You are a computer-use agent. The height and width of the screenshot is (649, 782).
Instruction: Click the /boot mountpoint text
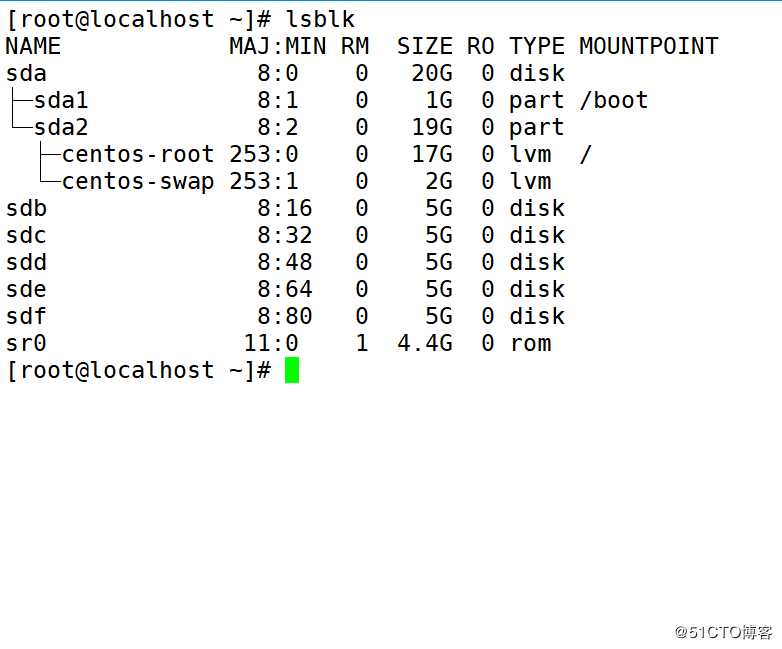pos(613,100)
